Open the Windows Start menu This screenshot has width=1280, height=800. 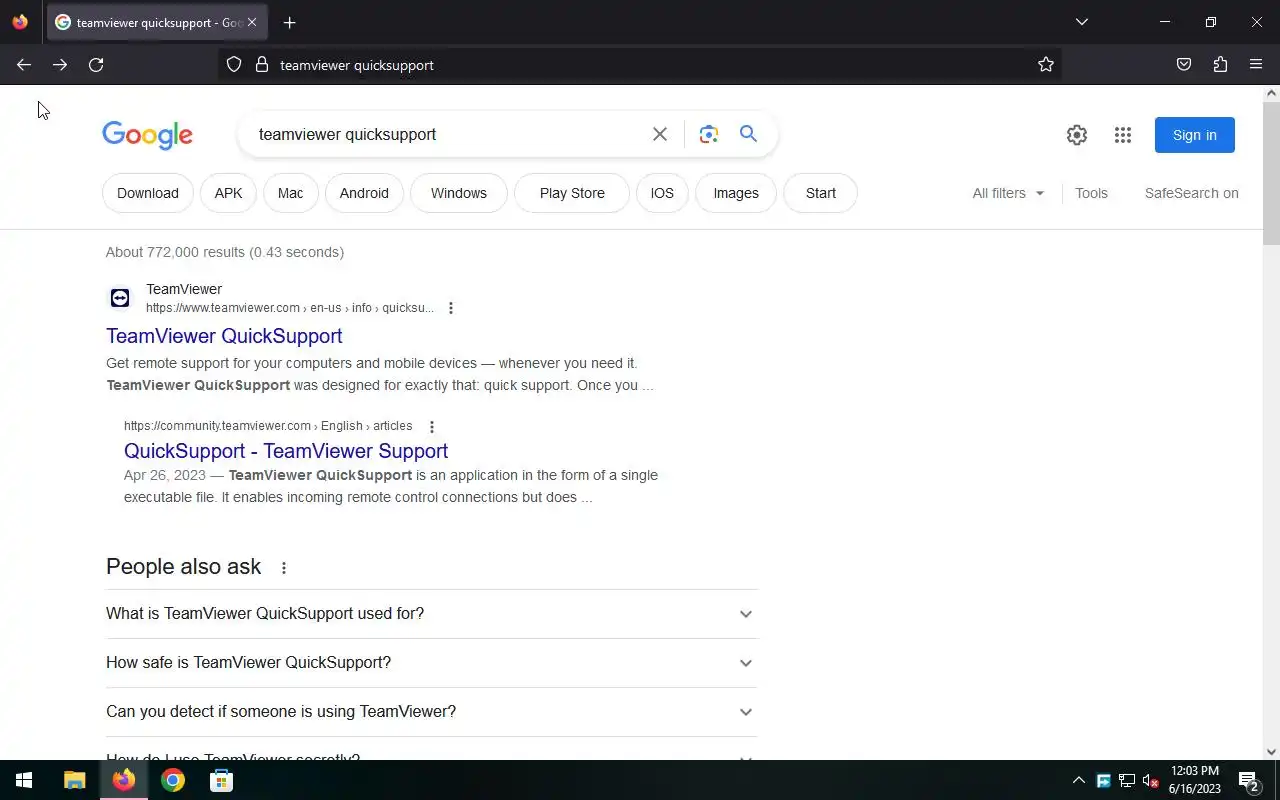click(24, 780)
